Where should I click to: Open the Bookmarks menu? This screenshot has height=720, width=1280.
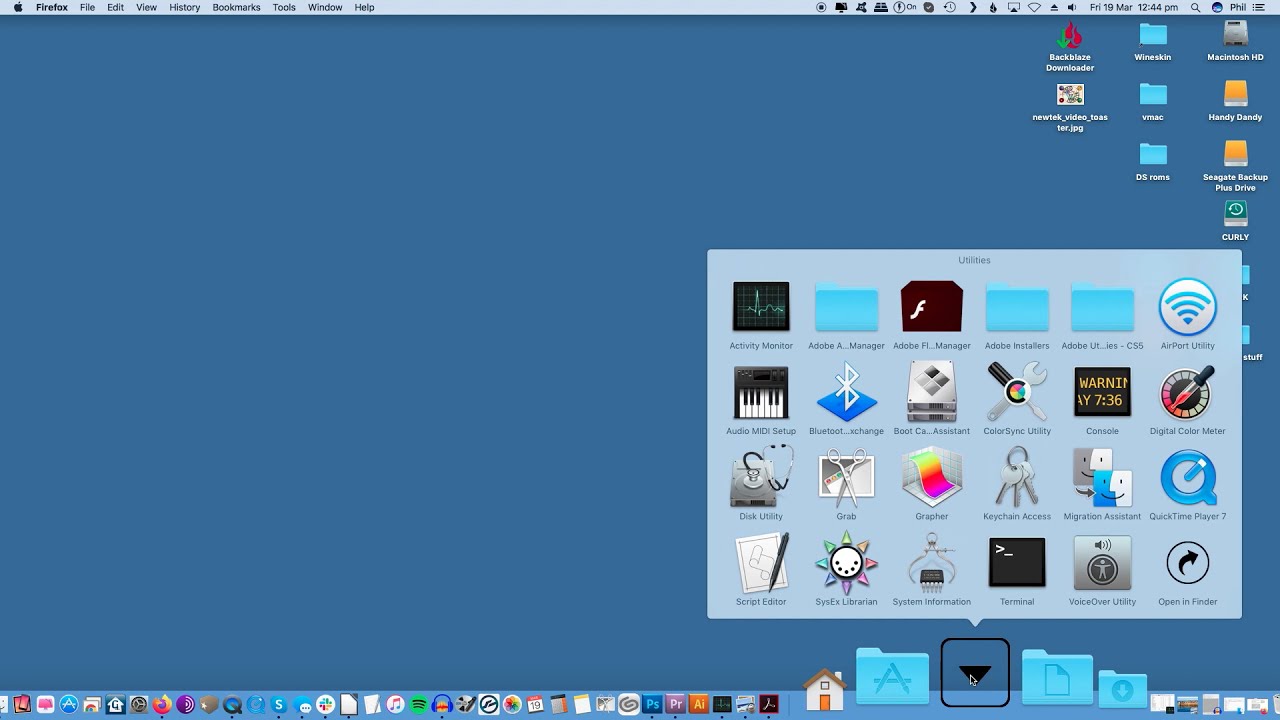click(x=236, y=7)
